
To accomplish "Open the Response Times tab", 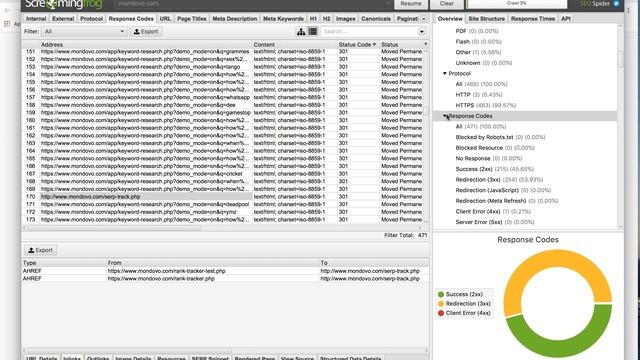I will [x=533, y=19].
